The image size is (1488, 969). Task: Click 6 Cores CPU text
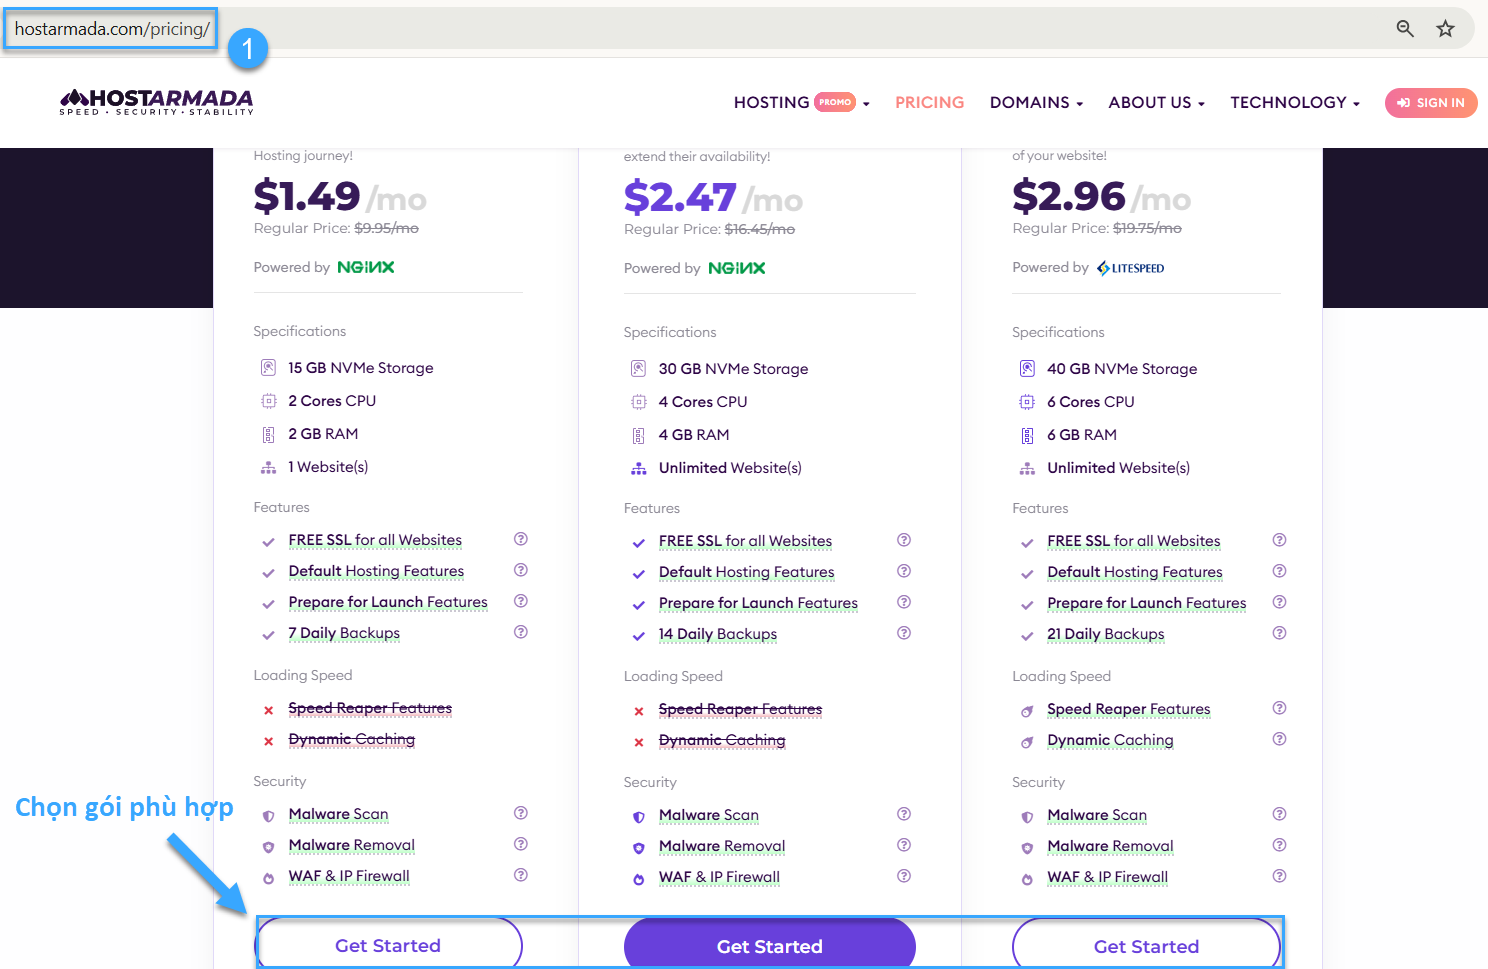tap(1091, 402)
